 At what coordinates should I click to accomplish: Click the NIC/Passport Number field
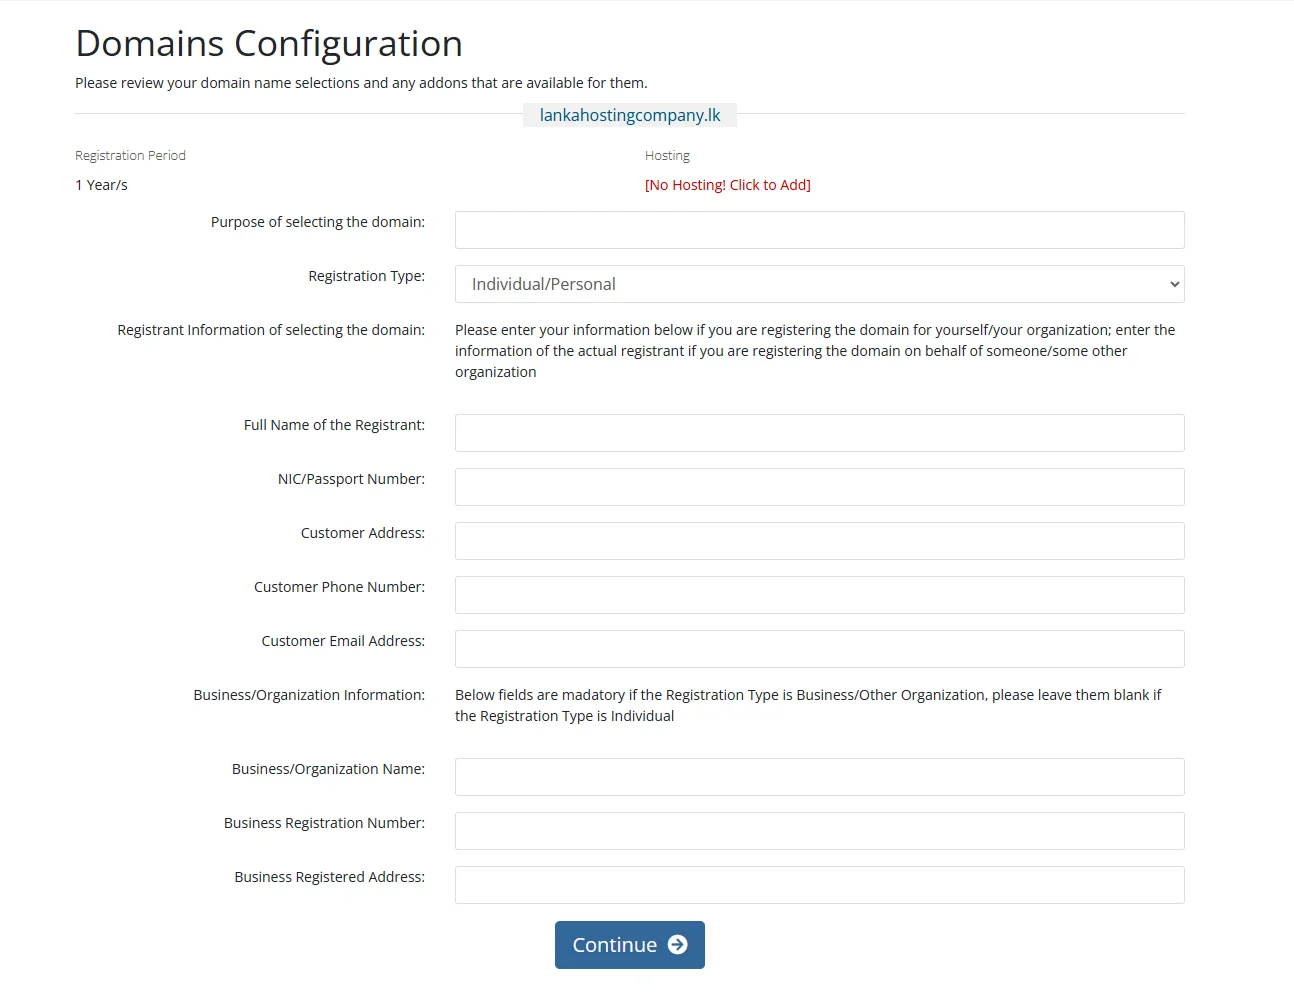click(x=818, y=486)
